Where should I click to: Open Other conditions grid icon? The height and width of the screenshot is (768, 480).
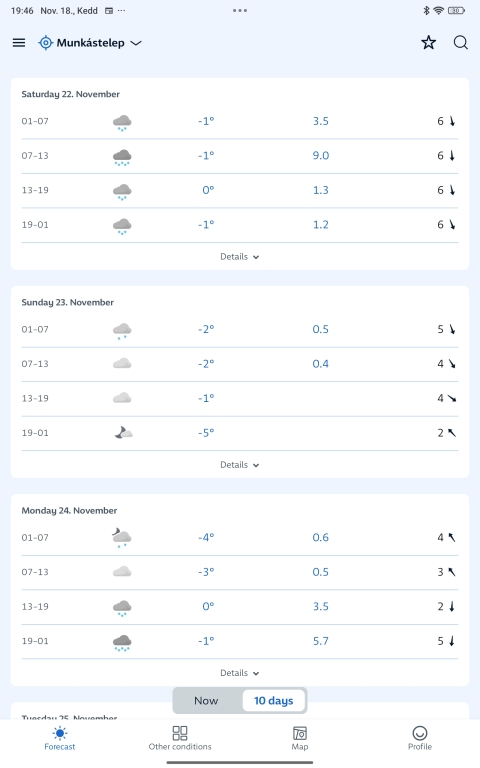pyautogui.click(x=180, y=733)
